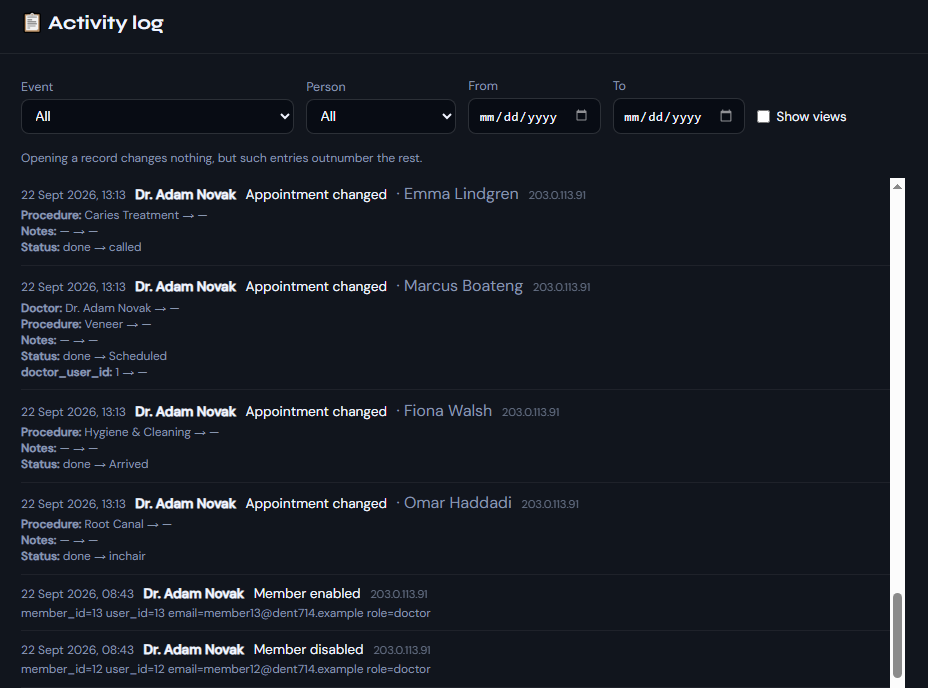Click 'Status: done → Arrived' line
The width and height of the screenshot is (928, 688).
tap(85, 464)
